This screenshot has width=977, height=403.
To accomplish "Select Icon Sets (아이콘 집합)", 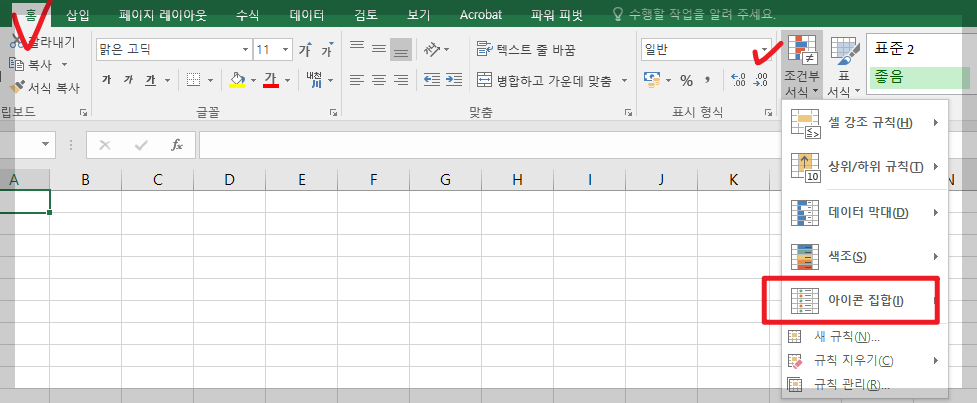I will click(865, 301).
